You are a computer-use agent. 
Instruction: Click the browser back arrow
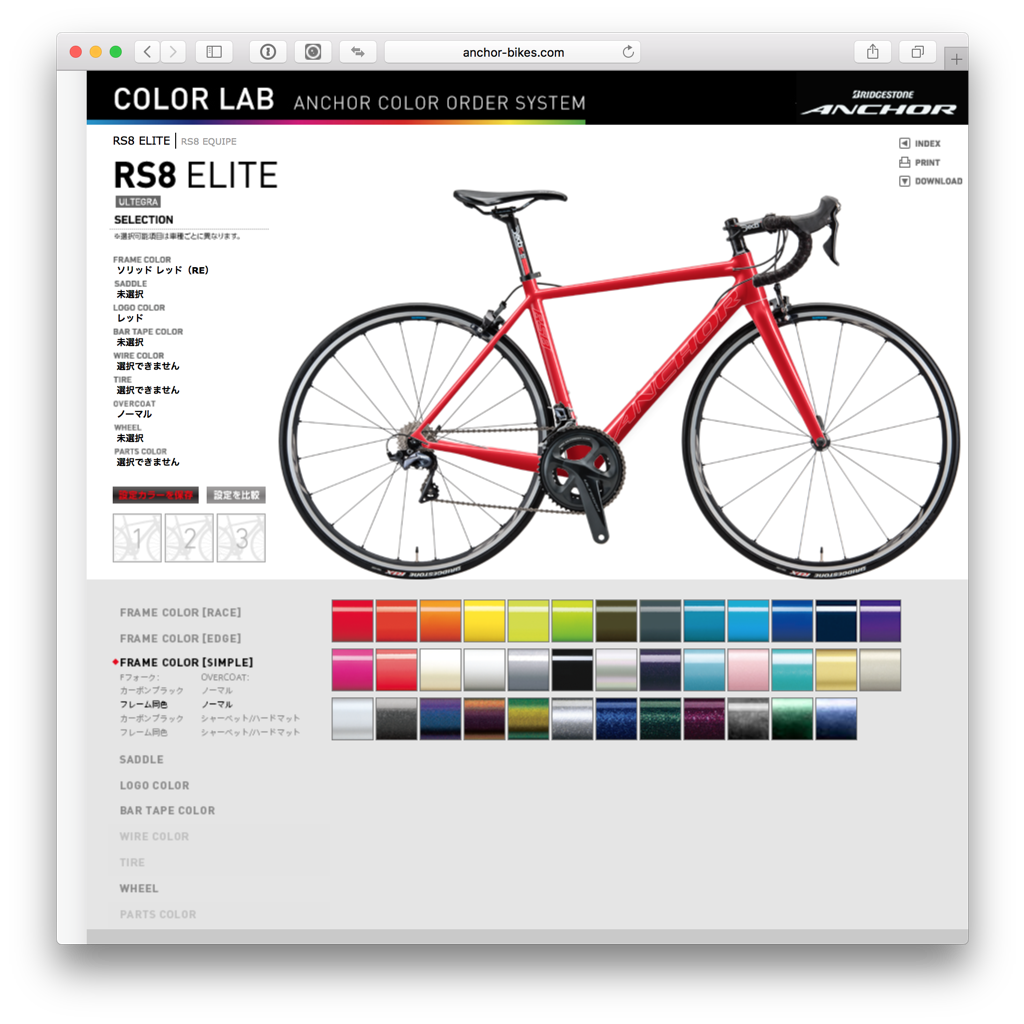pos(148,52)
